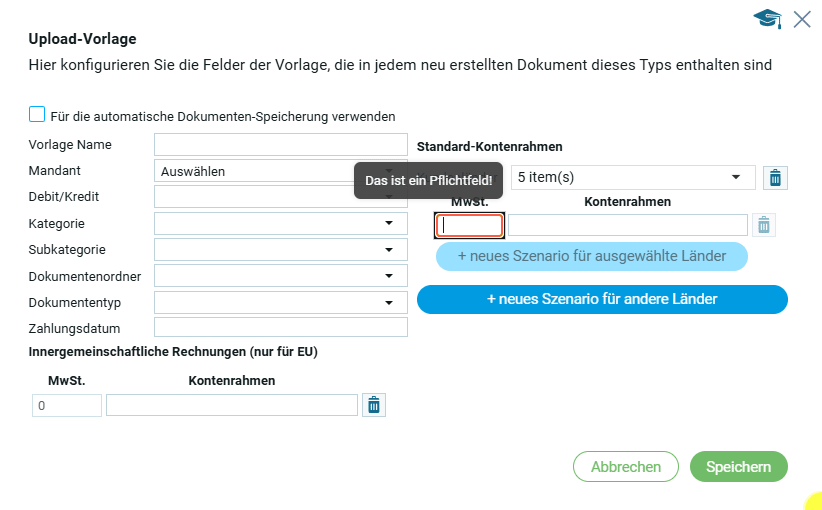The image size is (822, 510).
Task: Click trash icon beside Standard-Kontenrahmen field
Action: (x=764, y=225)
